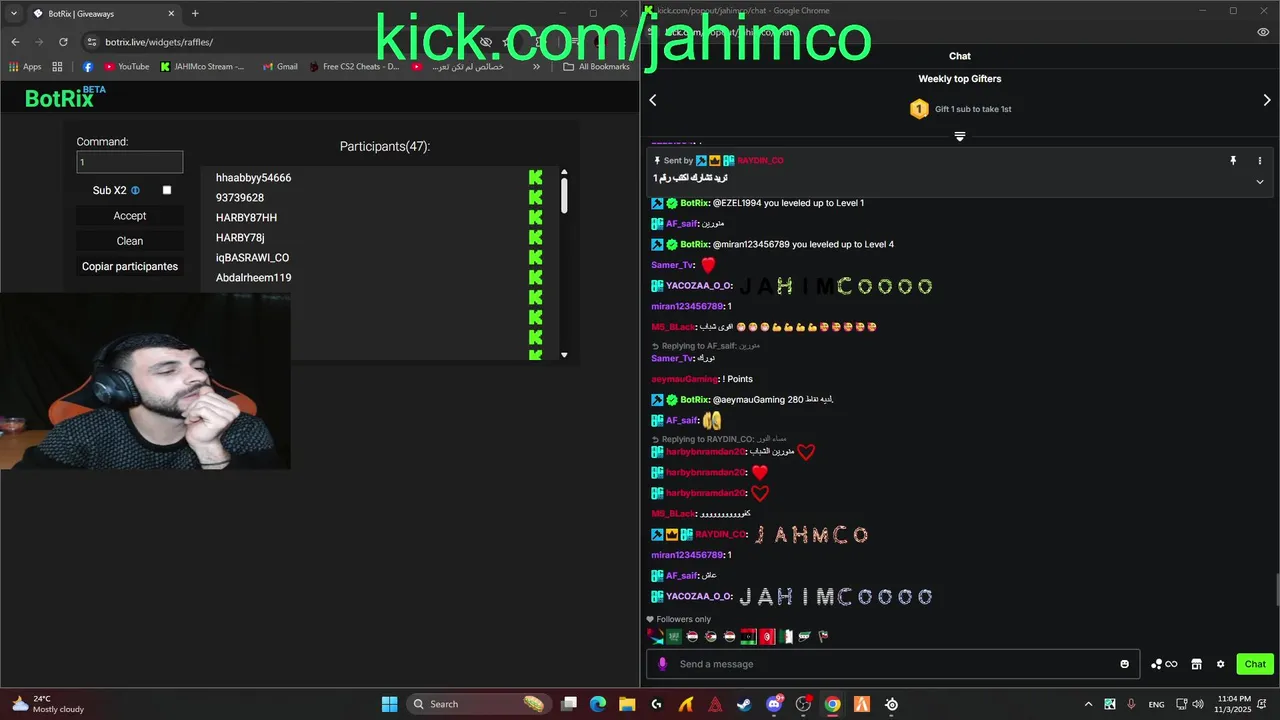
Task: Click the Kick icon beside iqBASRAWI_CO
Action: [x=536, y=257]
